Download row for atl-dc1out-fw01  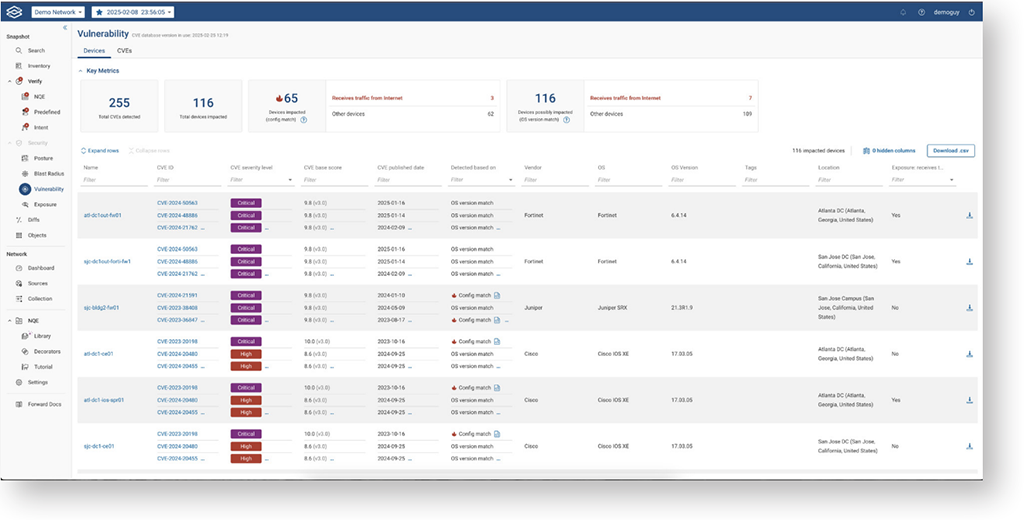(969, 215)
